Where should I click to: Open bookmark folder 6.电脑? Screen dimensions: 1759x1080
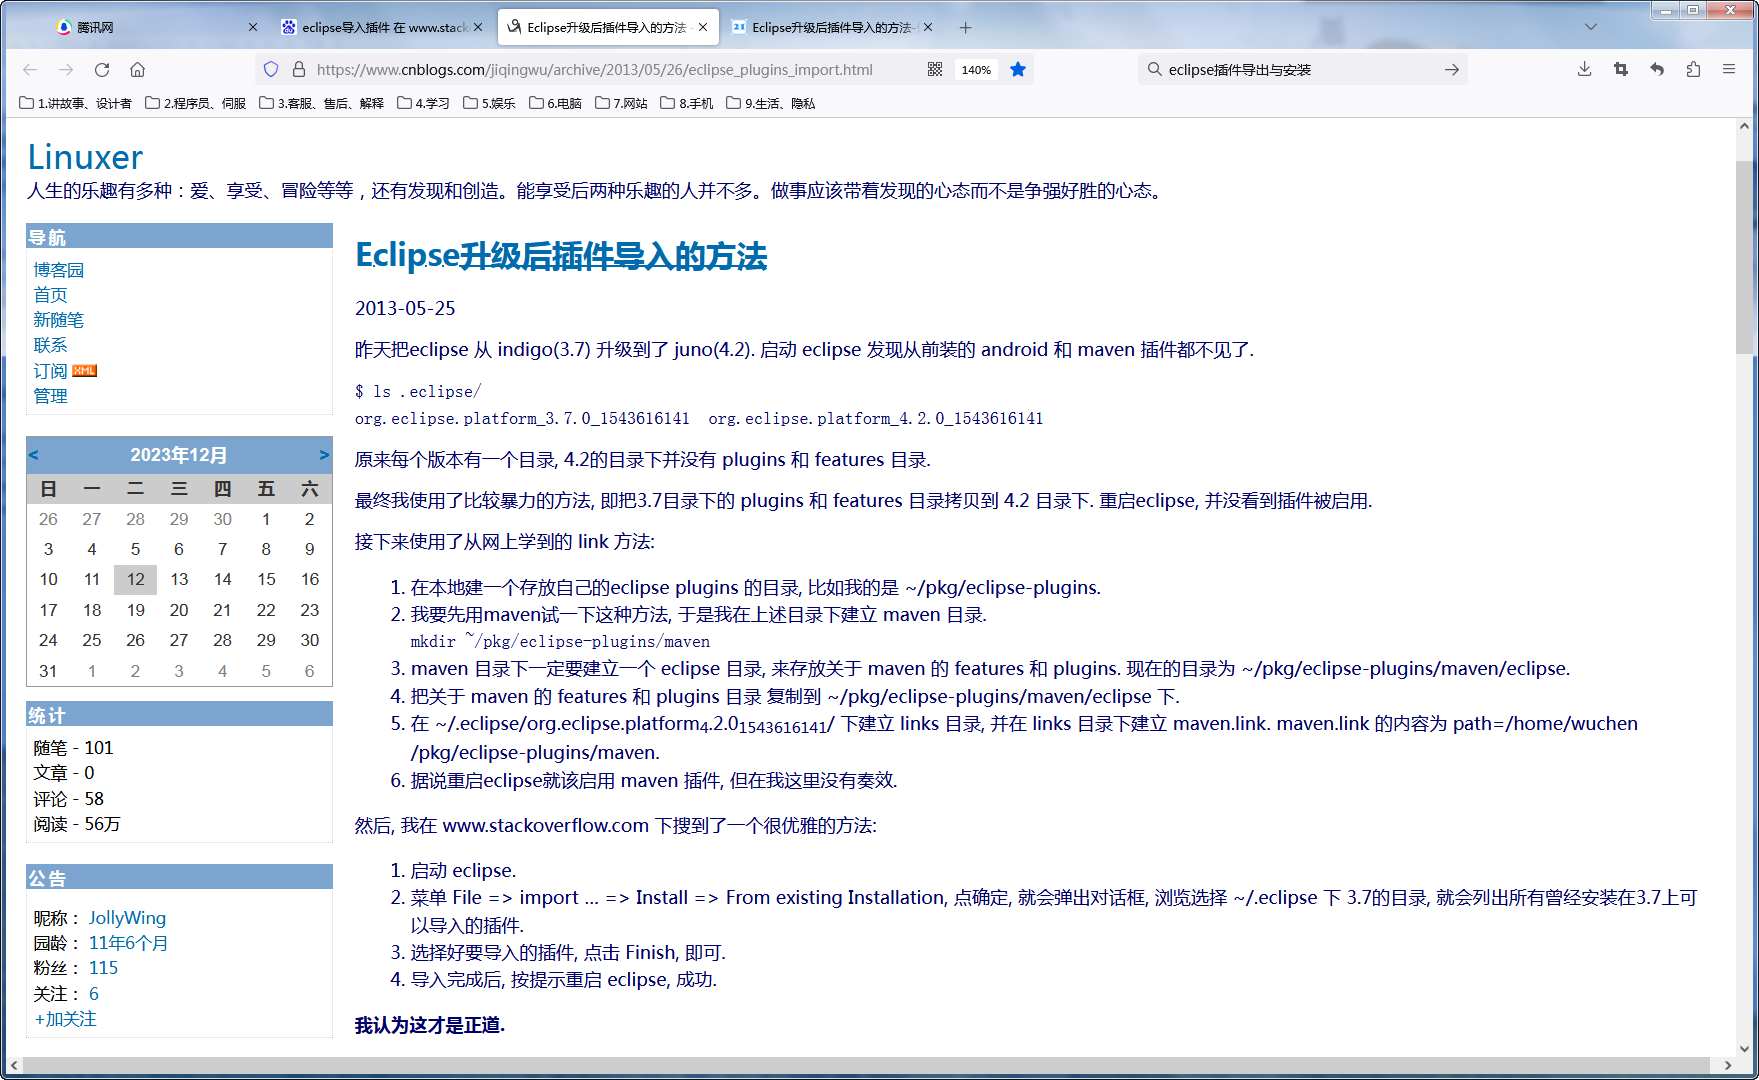(x=555, y=103)
